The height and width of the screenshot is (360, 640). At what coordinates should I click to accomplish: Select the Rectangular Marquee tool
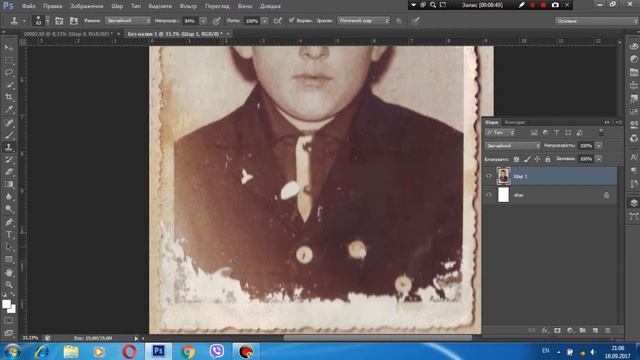point(9,60)
